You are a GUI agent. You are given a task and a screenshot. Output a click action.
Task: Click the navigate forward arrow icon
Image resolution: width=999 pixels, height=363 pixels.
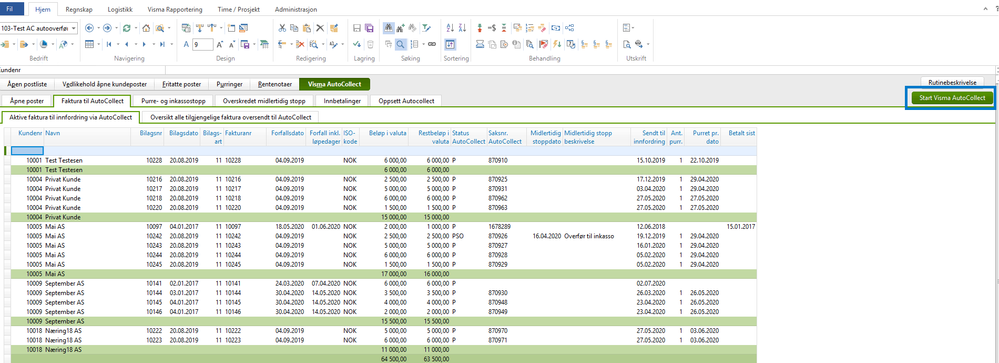tap(108, 28)
